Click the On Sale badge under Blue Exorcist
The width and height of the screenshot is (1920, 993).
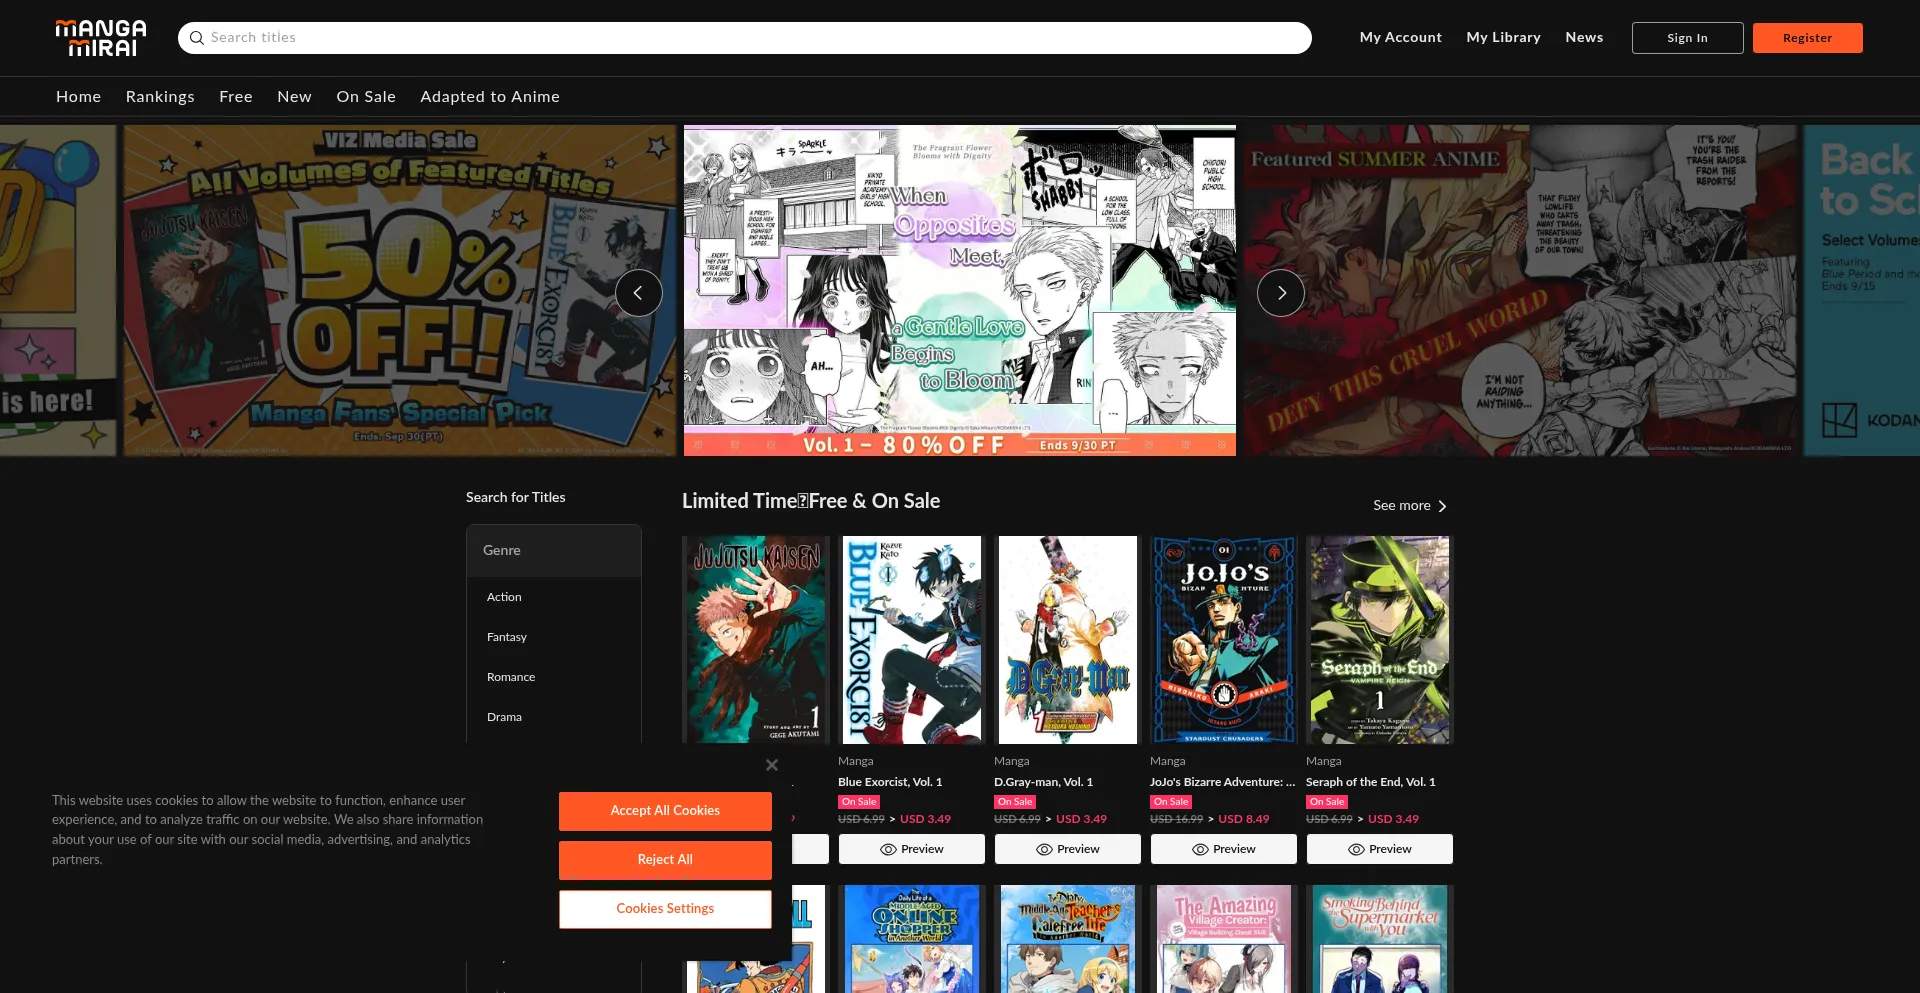859,802
